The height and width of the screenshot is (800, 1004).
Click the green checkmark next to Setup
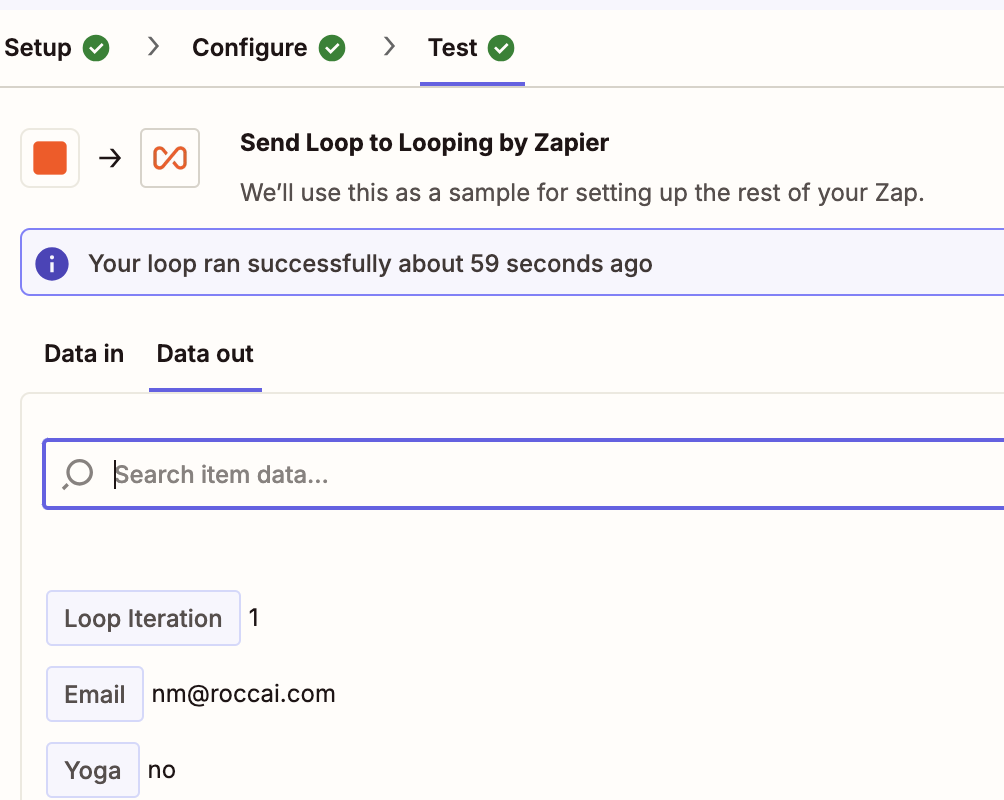[96, 48]
